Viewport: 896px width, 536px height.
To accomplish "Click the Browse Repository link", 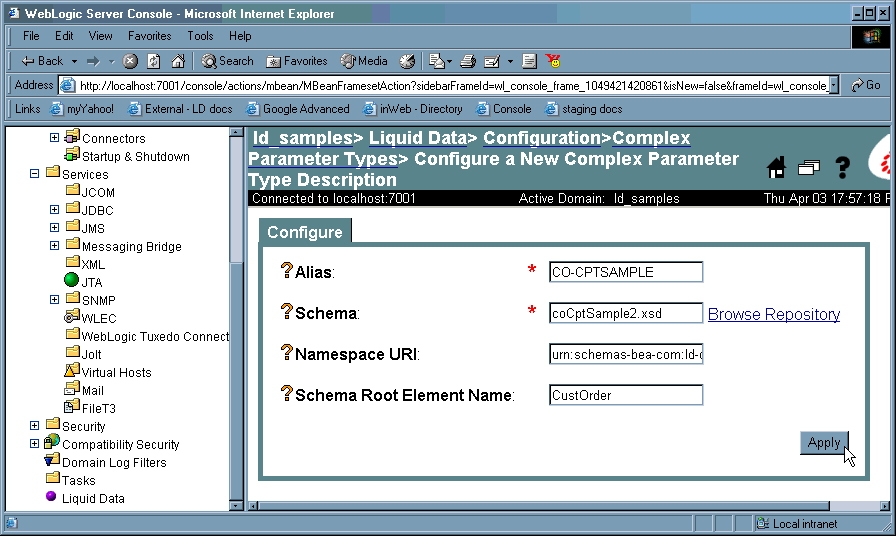I will [774, 314].
